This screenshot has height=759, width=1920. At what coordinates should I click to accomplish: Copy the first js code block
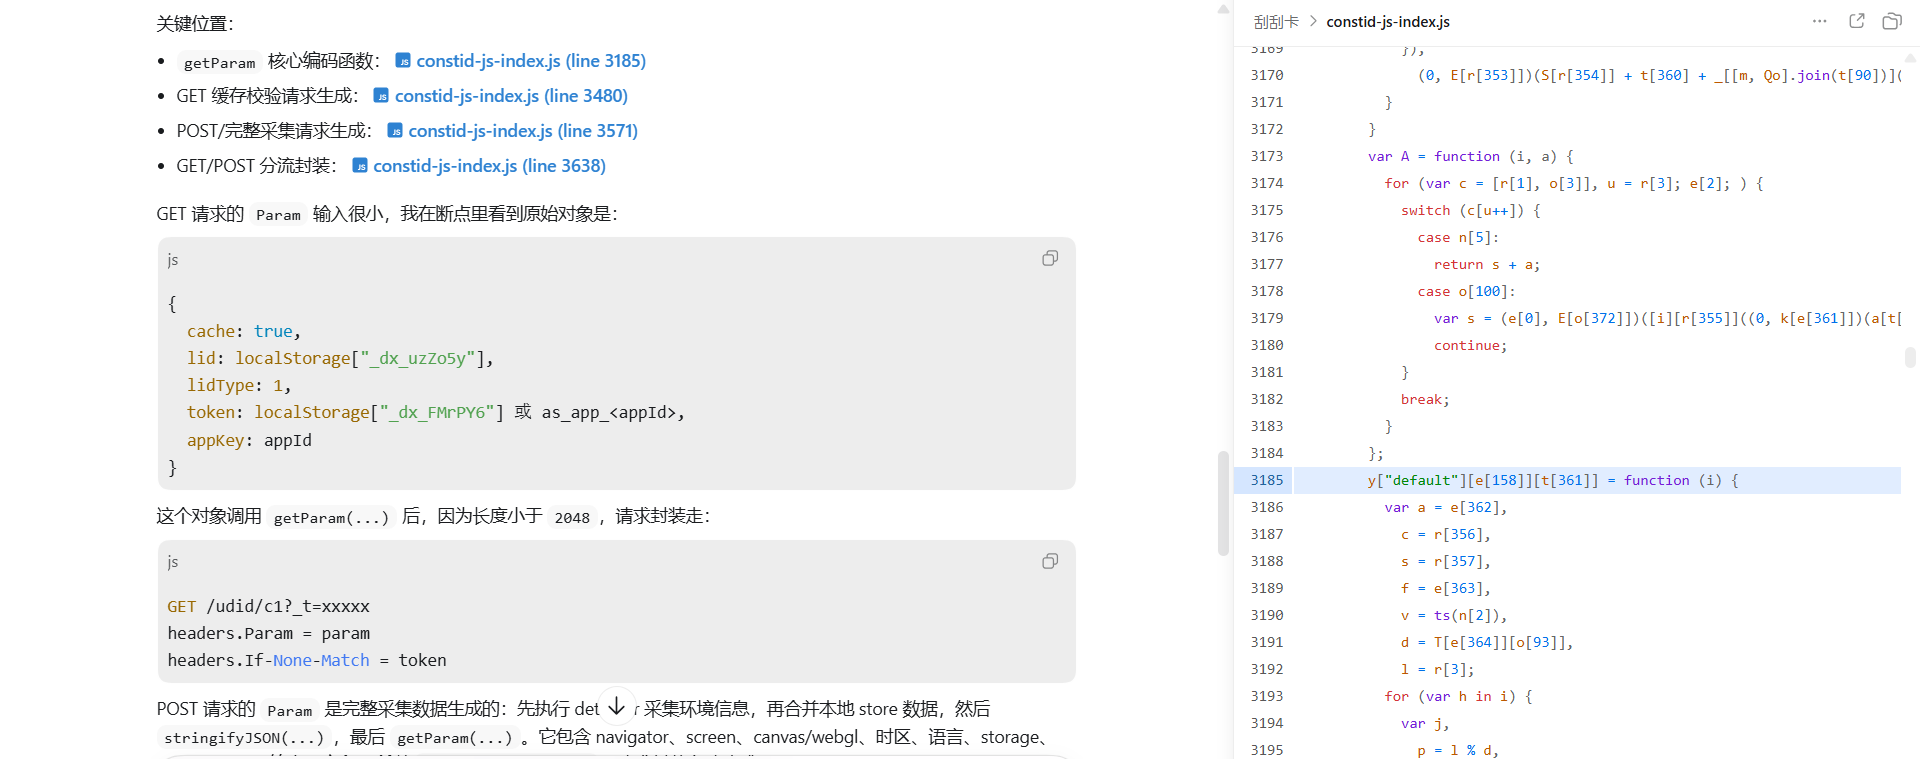coord(1050,258)
